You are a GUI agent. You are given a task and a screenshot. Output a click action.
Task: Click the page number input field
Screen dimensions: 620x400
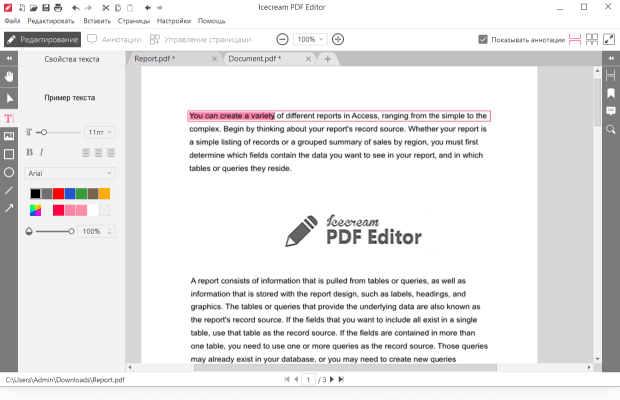pos(308,379)
